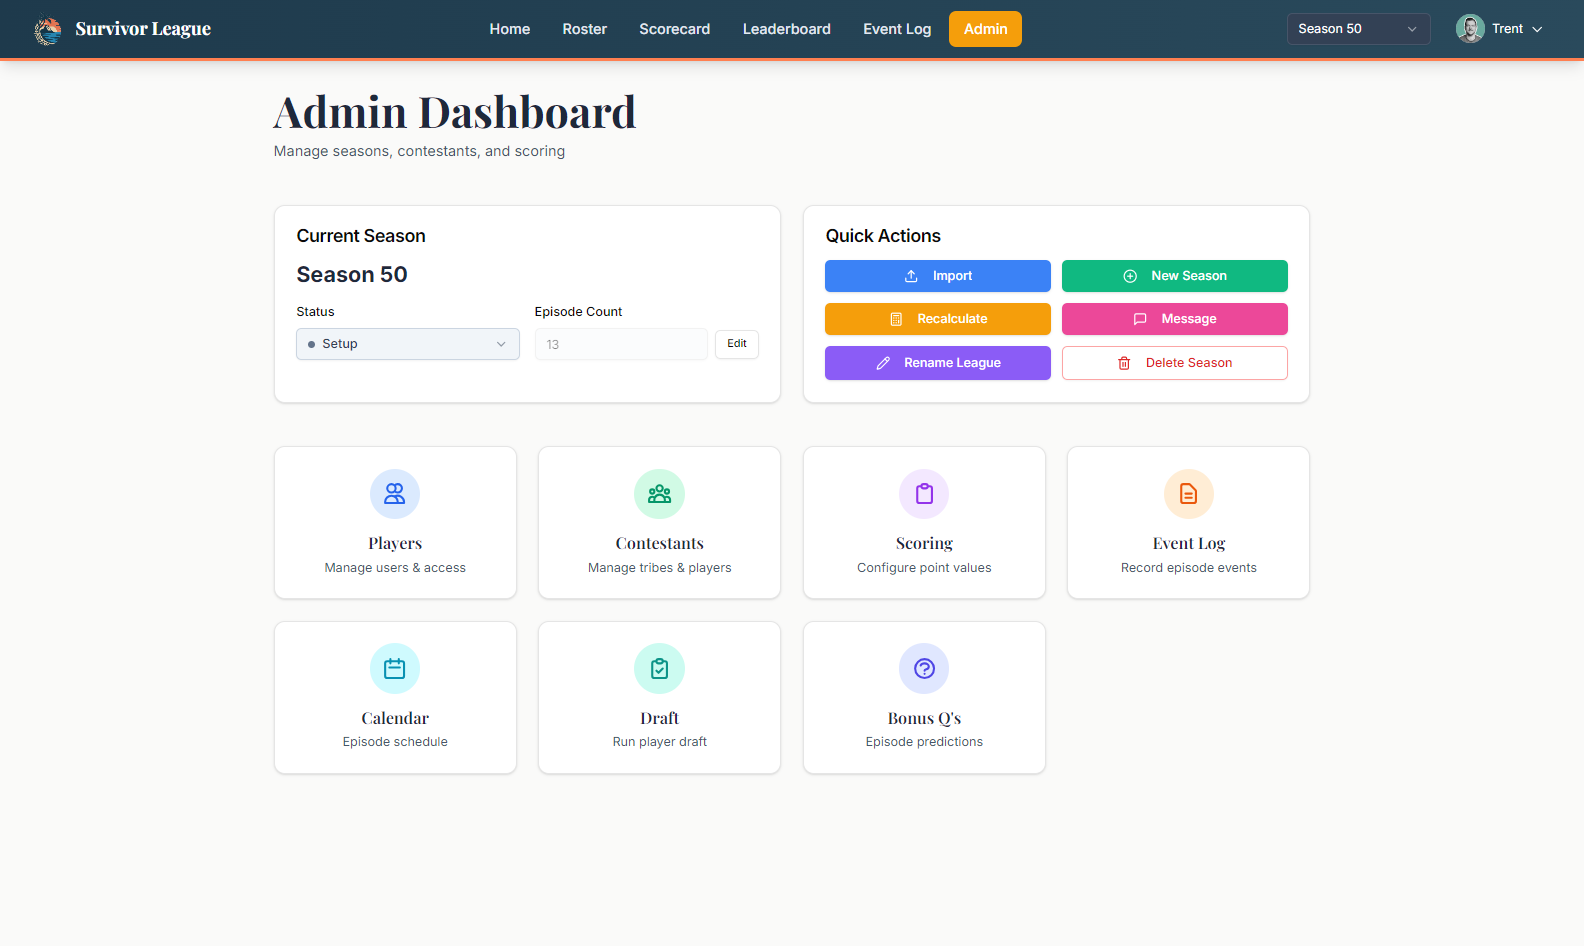
Task: Click the upload icon on Import
Action: click(x=911, y=276)
